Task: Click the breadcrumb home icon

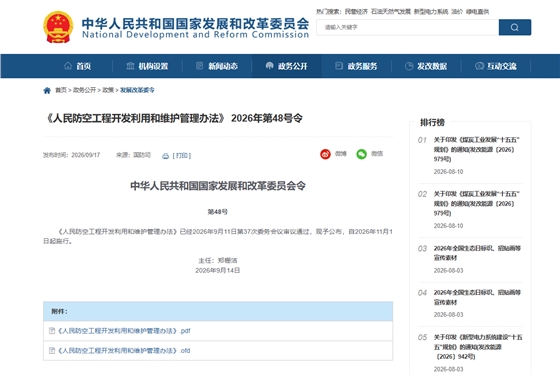Action: pyautogui.click(x=47, y=90)
